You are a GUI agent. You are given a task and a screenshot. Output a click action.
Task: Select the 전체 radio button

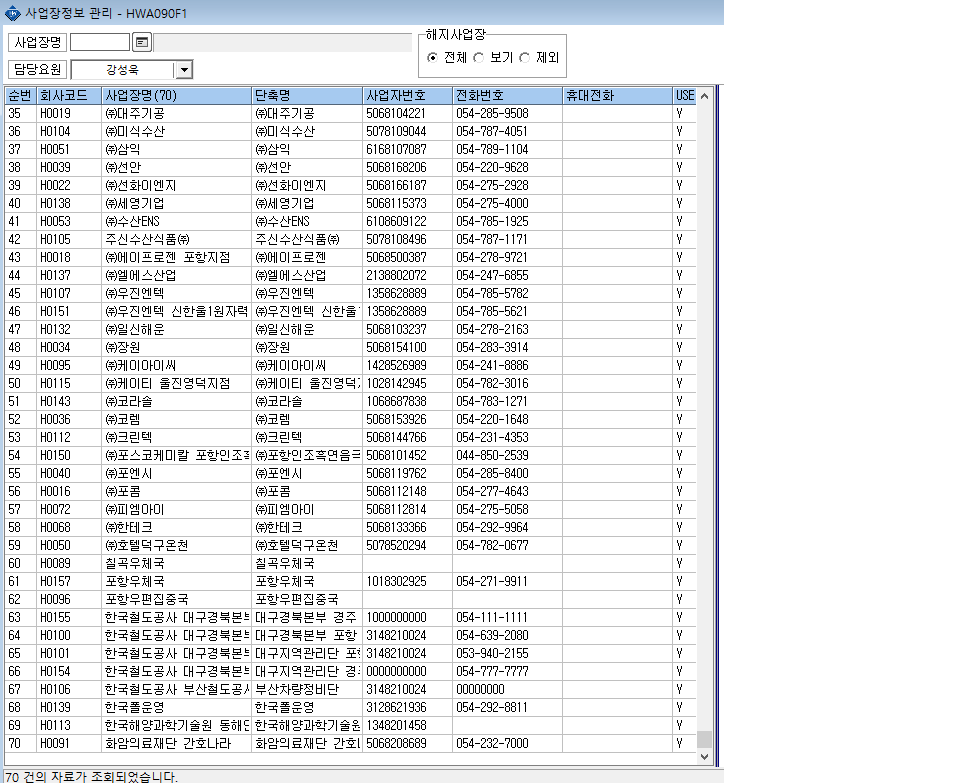(x=432, y=58)
